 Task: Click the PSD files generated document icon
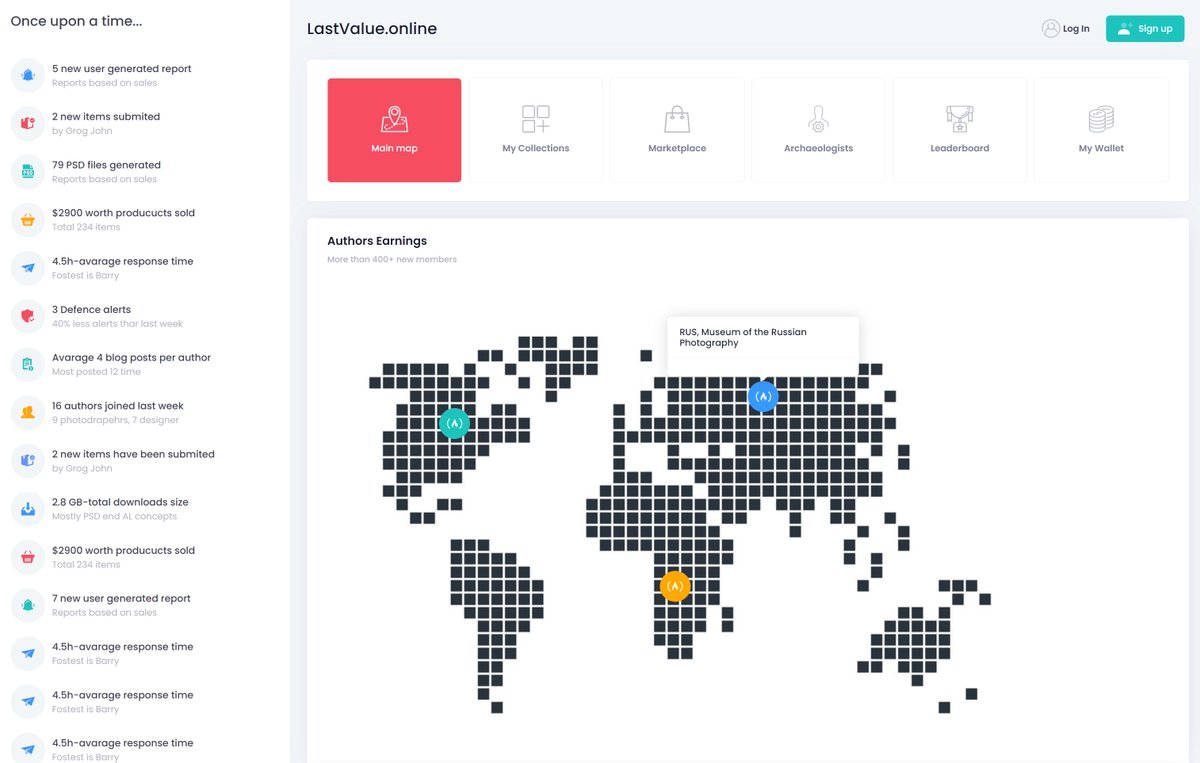[x=27, y=171]
